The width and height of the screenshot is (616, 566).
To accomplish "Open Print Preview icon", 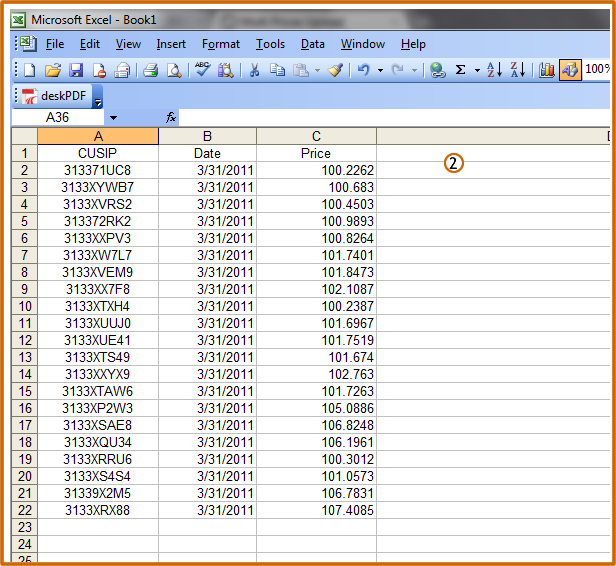I will pyautogui.click(x=174, y=70).
